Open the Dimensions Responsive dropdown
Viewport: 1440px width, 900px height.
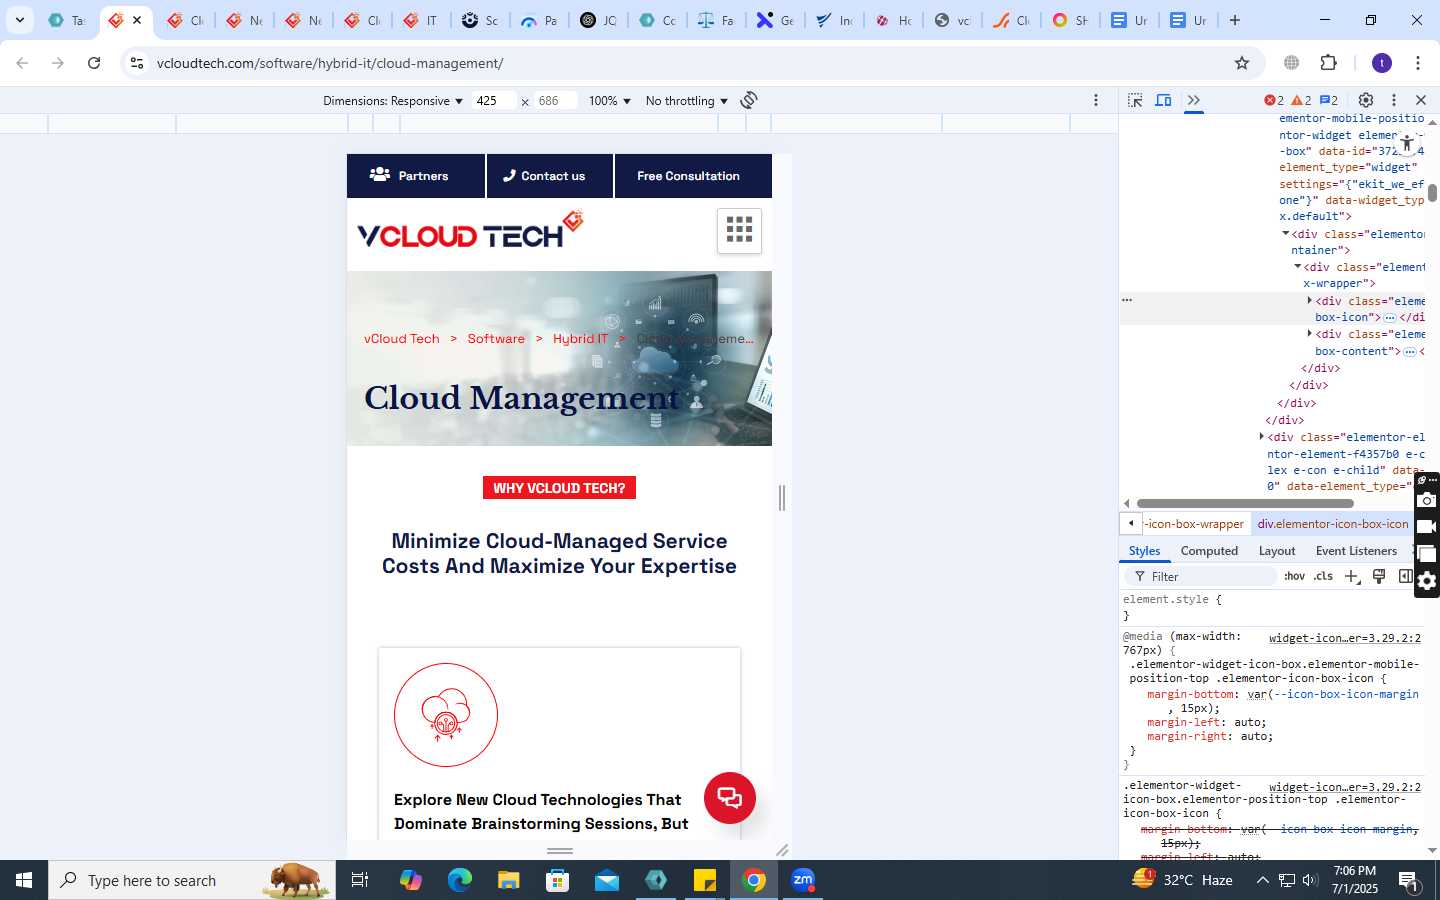(393, 101)
